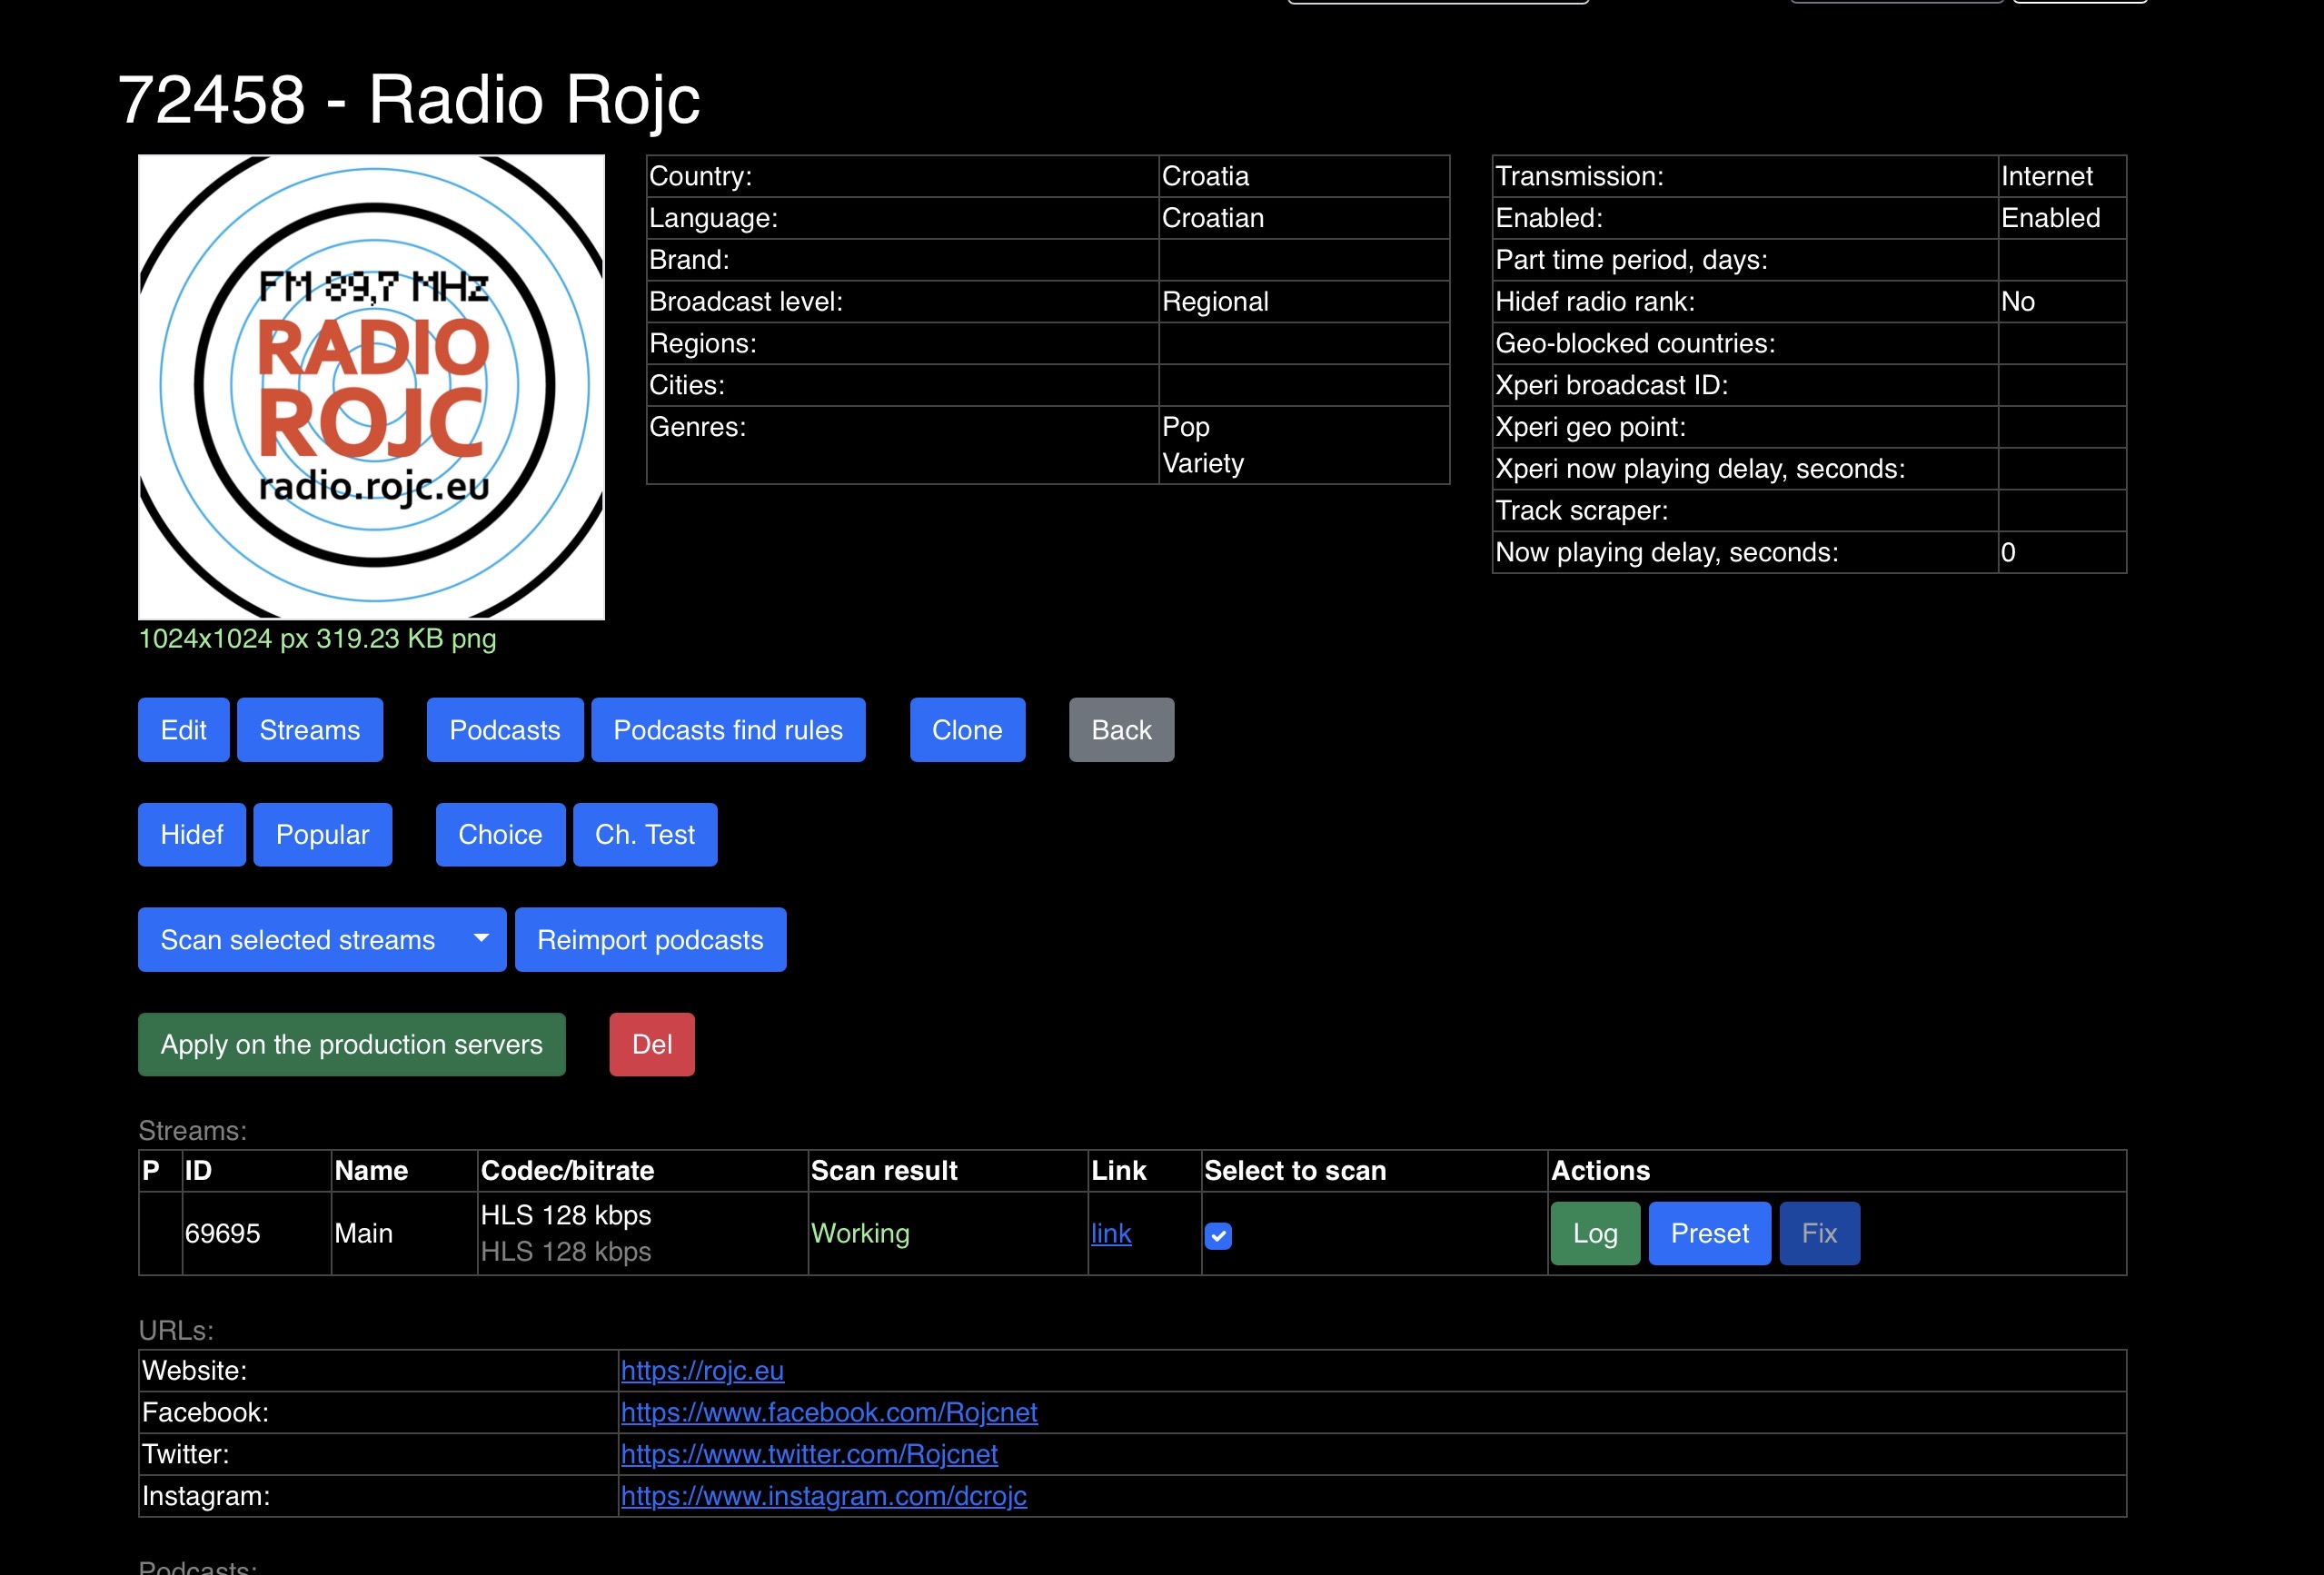Viewport: 2324px width, 1575px height.
Task: Clone this radio station
Action: point(967,730)
